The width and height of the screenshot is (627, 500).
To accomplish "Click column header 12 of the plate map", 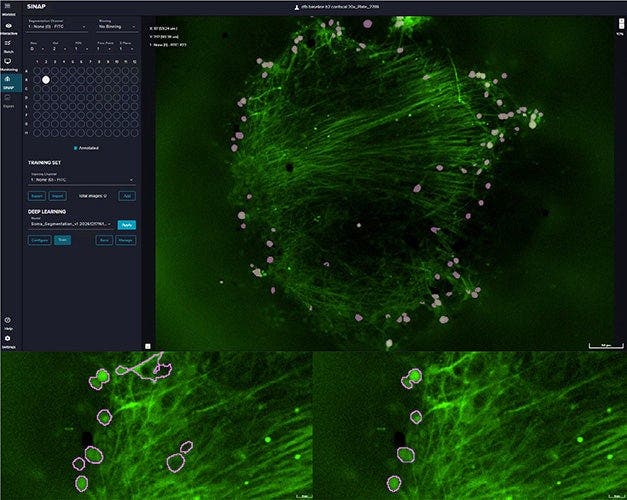I will pyautogui.click(x=134, y=62).
